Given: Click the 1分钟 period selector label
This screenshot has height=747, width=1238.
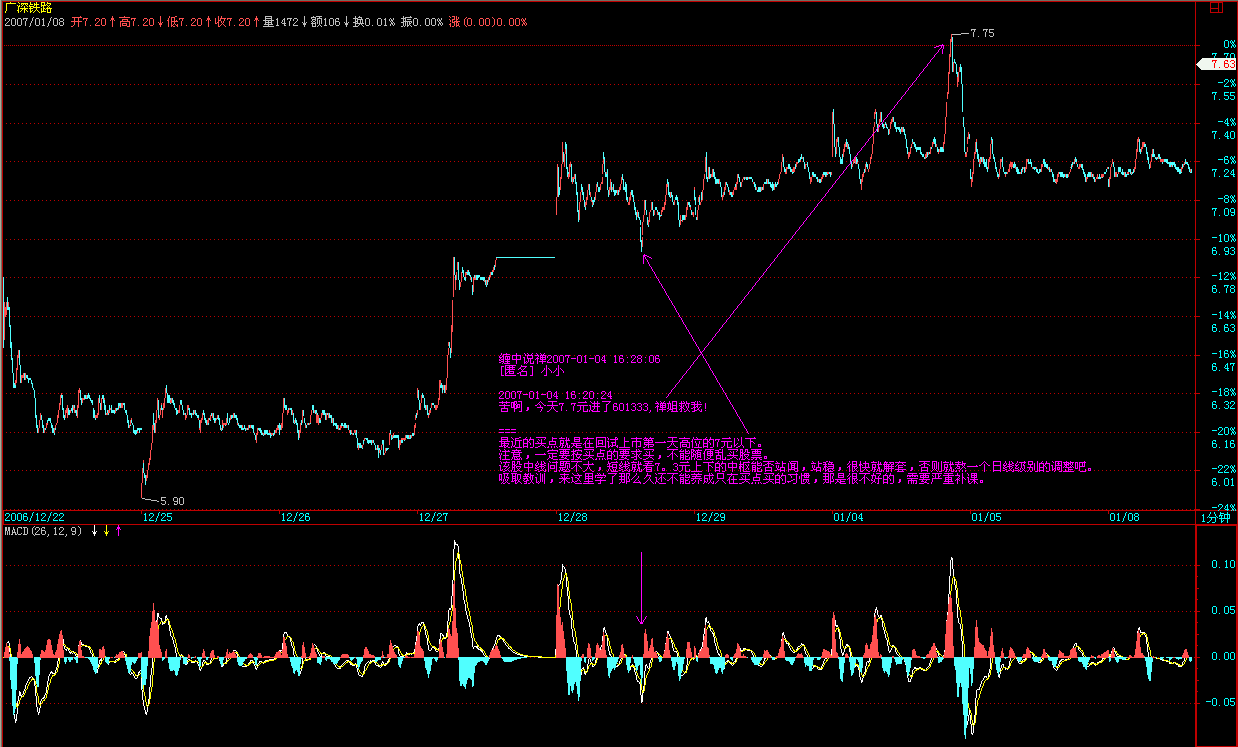Looking at the screenshot, I should pyautogui.click(x=1216, y=518).
